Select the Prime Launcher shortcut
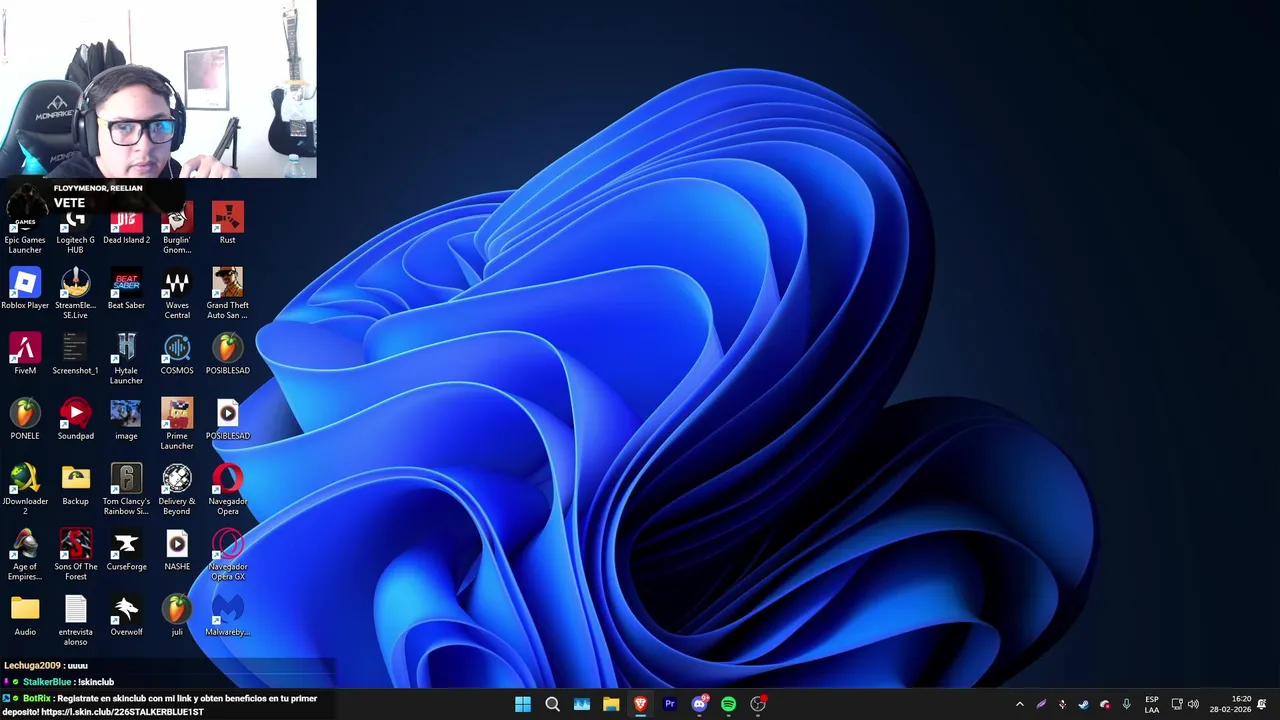Viewport: 1280px width, 720px height. [177, 423]
